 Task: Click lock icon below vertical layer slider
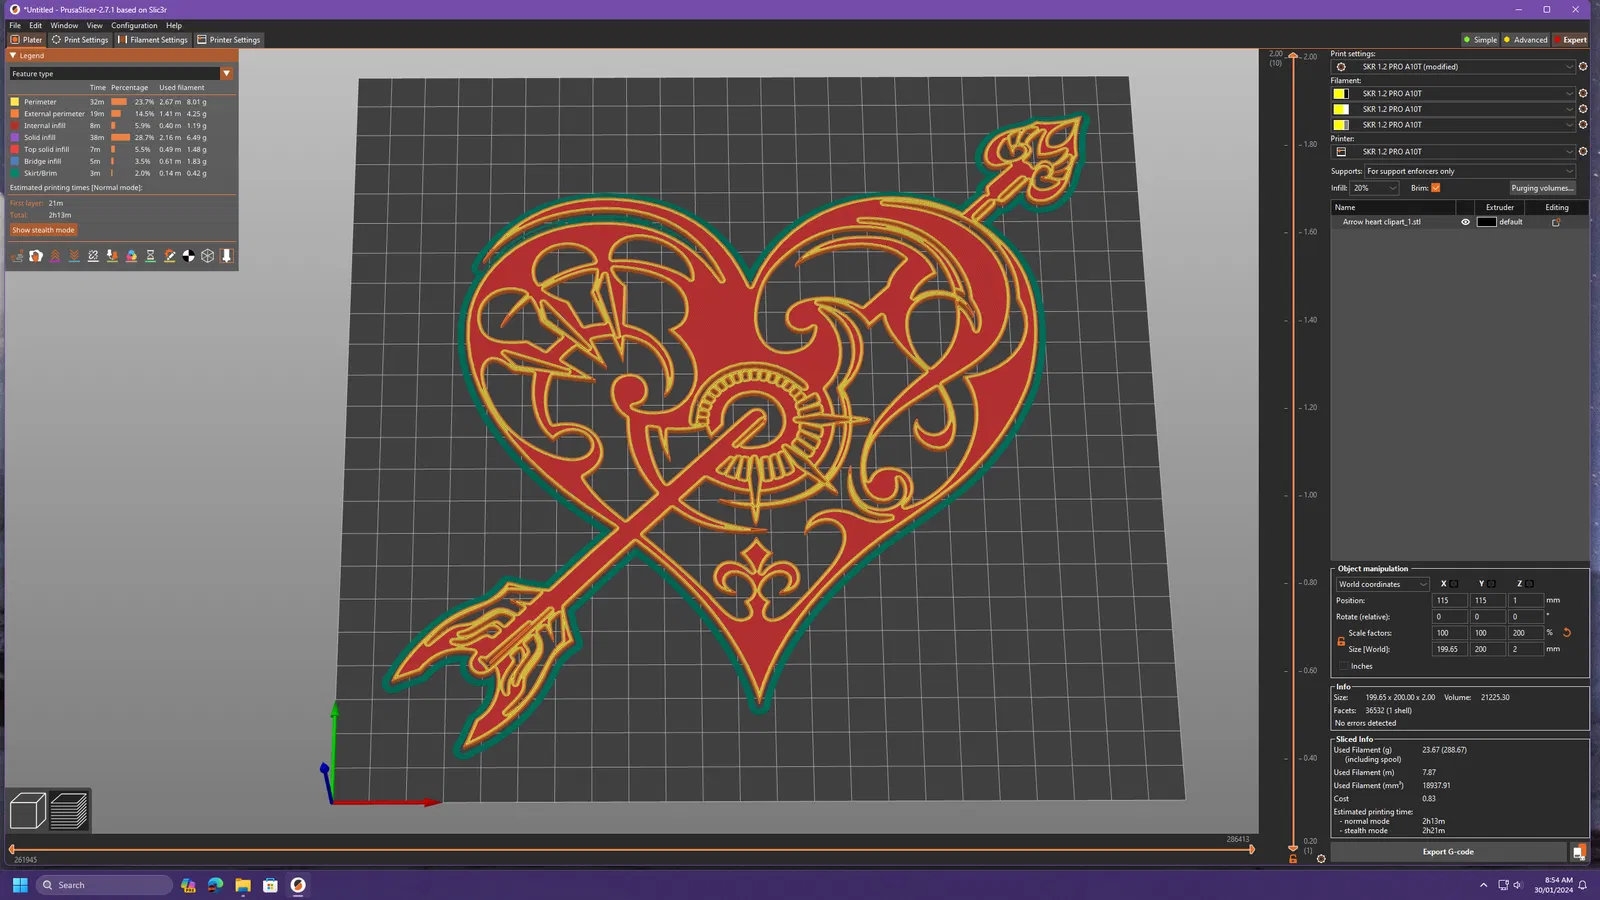[x=1293, y=859]
